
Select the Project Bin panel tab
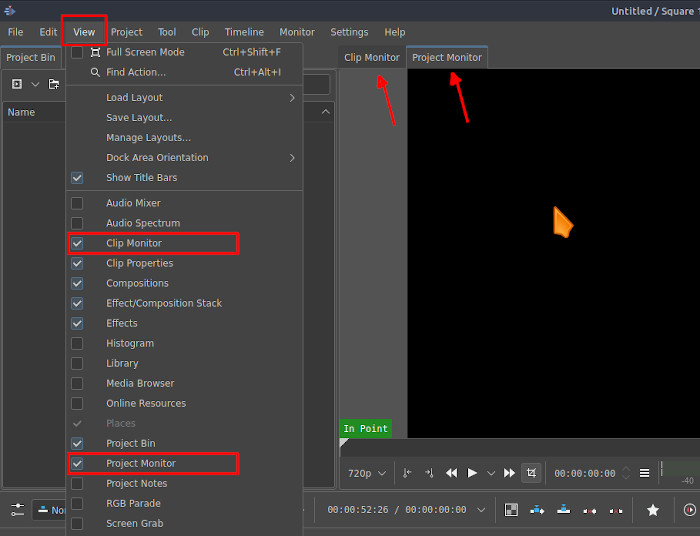[x=31, y=58]
